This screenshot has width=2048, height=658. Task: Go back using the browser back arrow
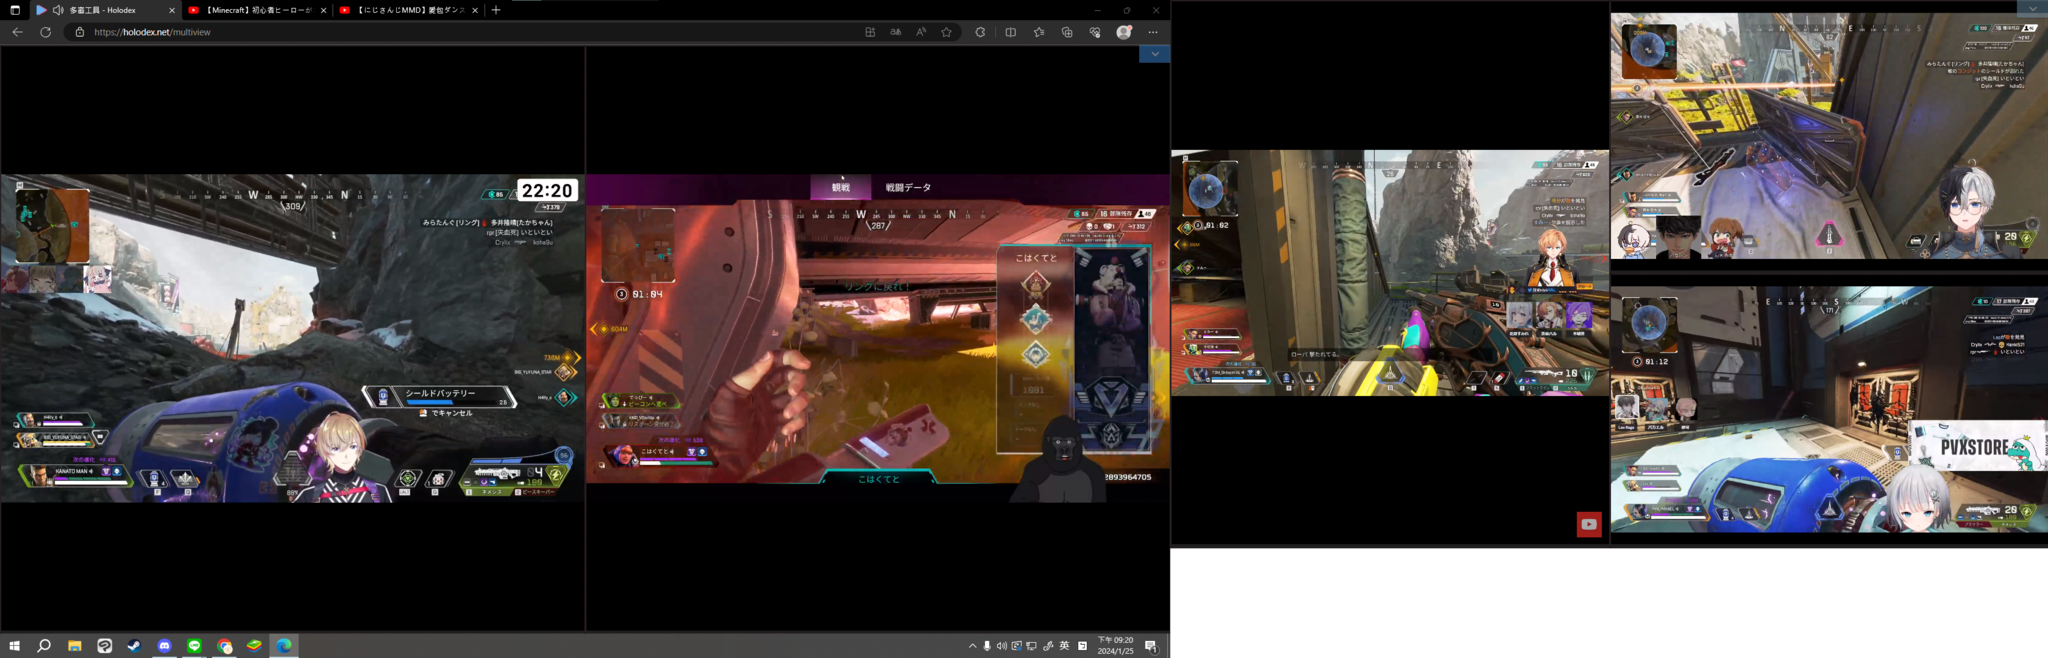pyautogui.click(x=17, y=32)
